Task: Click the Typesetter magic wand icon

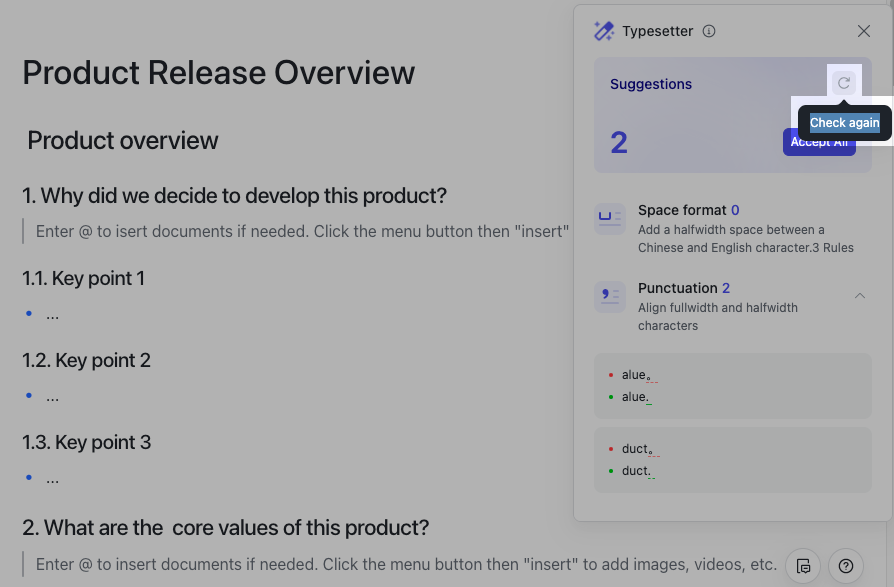Action: 604,31
